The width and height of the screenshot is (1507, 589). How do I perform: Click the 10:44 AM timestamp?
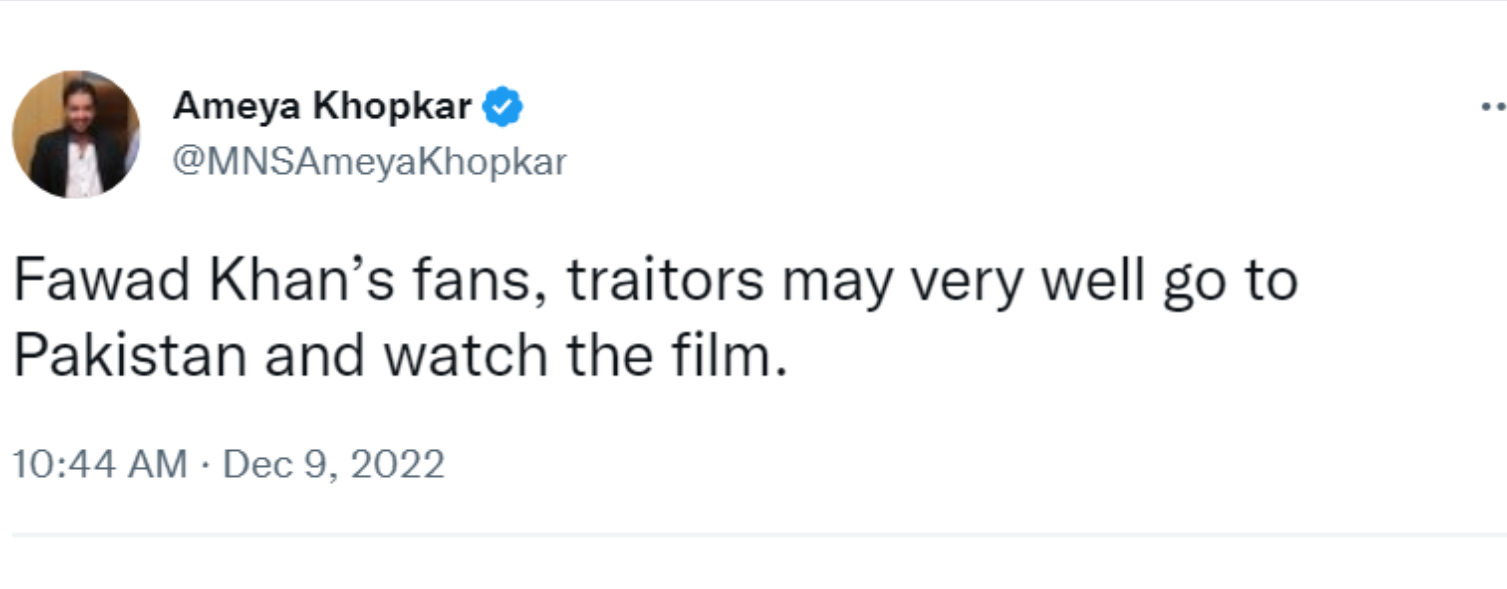[99, 464]
